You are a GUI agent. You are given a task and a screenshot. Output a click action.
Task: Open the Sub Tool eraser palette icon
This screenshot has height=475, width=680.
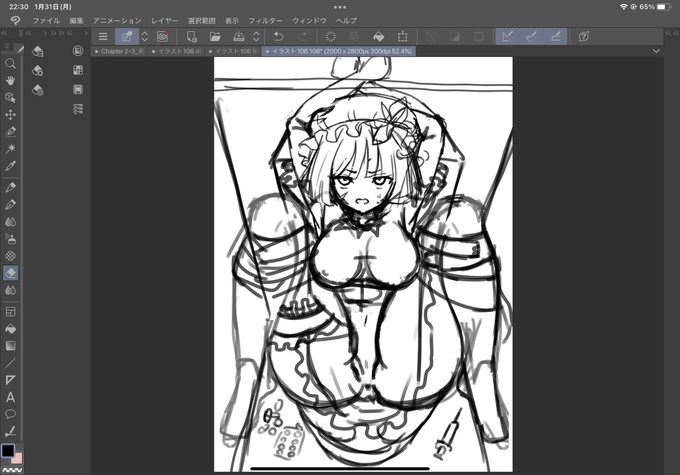38,51
